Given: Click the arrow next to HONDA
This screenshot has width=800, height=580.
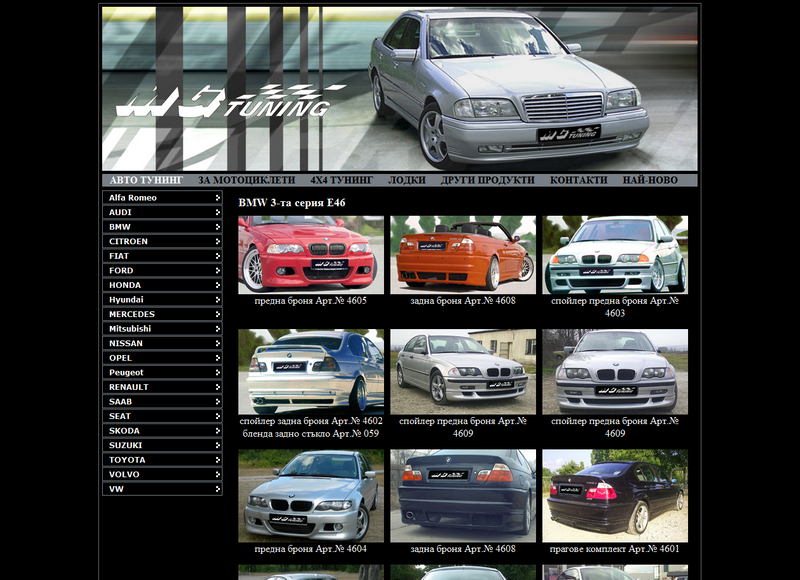Looking at the screenshot, I should pyautogui.click(x=218, y=285).
